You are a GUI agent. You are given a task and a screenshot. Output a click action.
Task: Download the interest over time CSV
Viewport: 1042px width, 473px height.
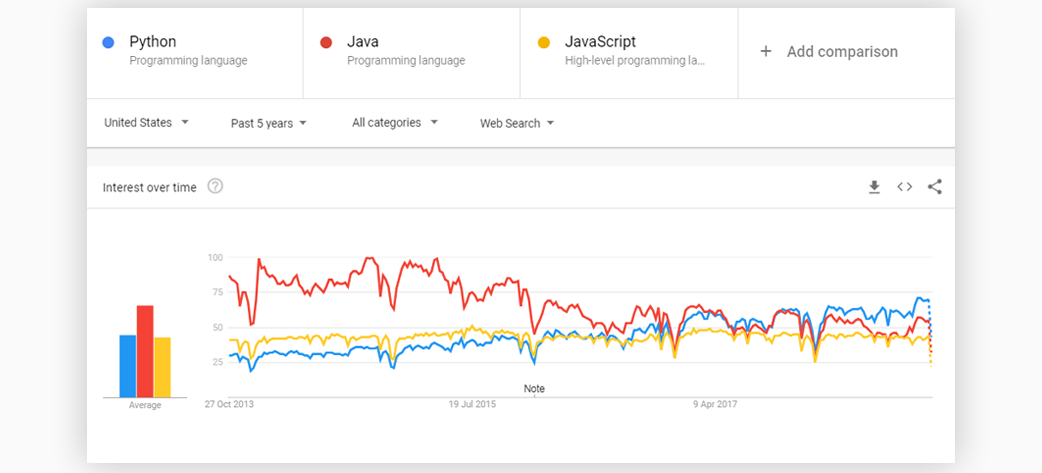coord(875,187)
